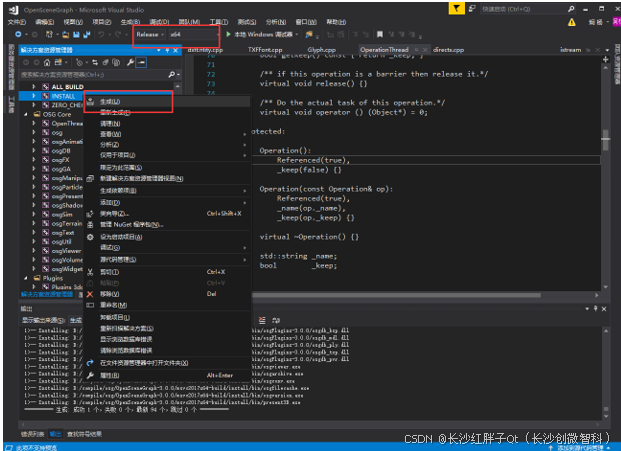Click the Manage NuGet packages menu icon
The height and width of the screenshot is (451, 621).
pos(90,224)
